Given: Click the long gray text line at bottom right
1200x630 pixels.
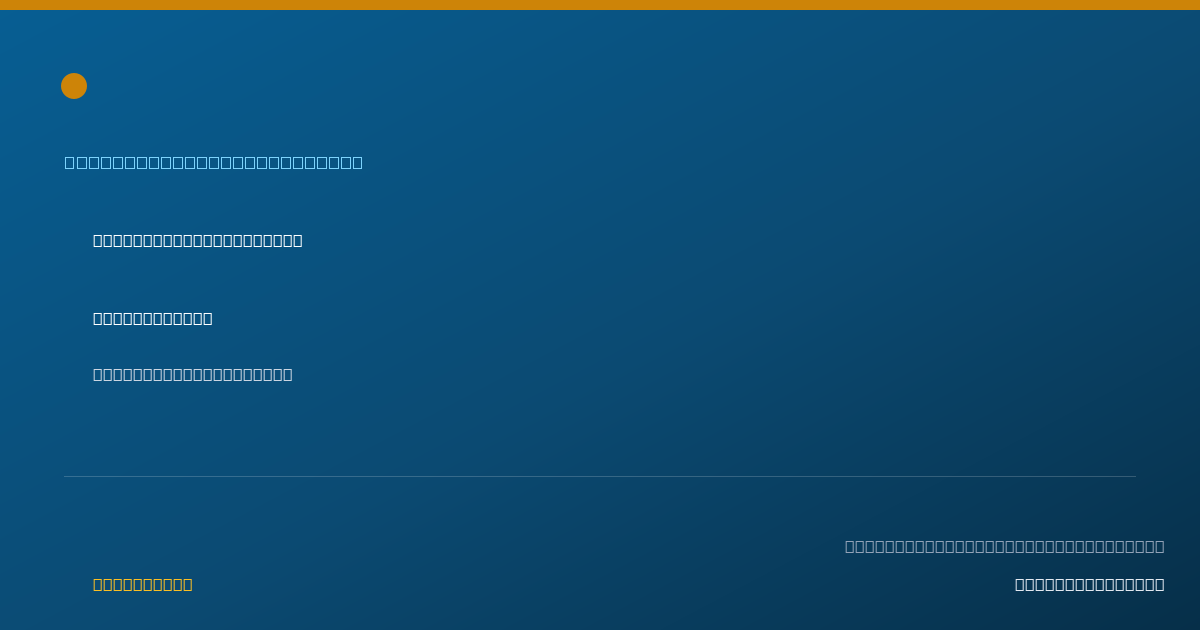Looking at the screenshot, I should (1005, 546).
